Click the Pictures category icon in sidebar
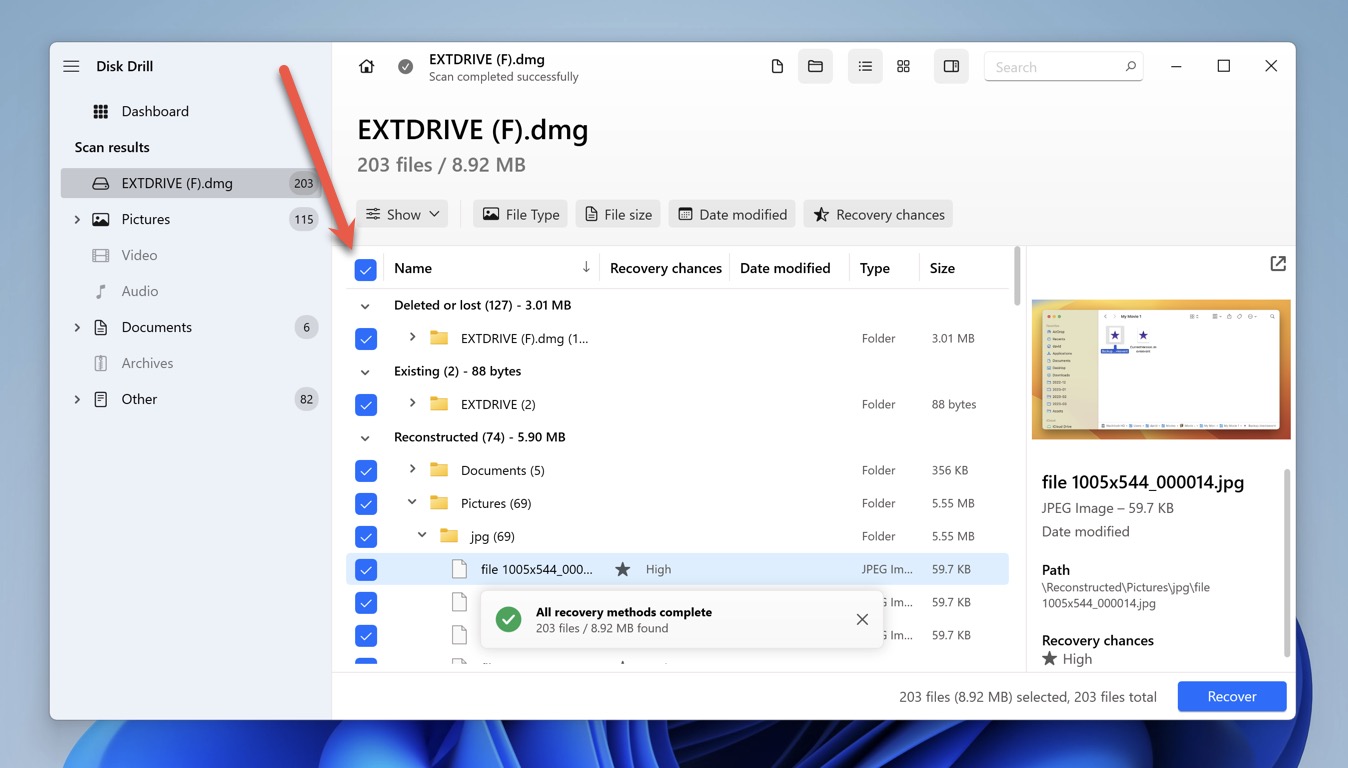This screenshot has height=768, width=1348. point(101,219)
